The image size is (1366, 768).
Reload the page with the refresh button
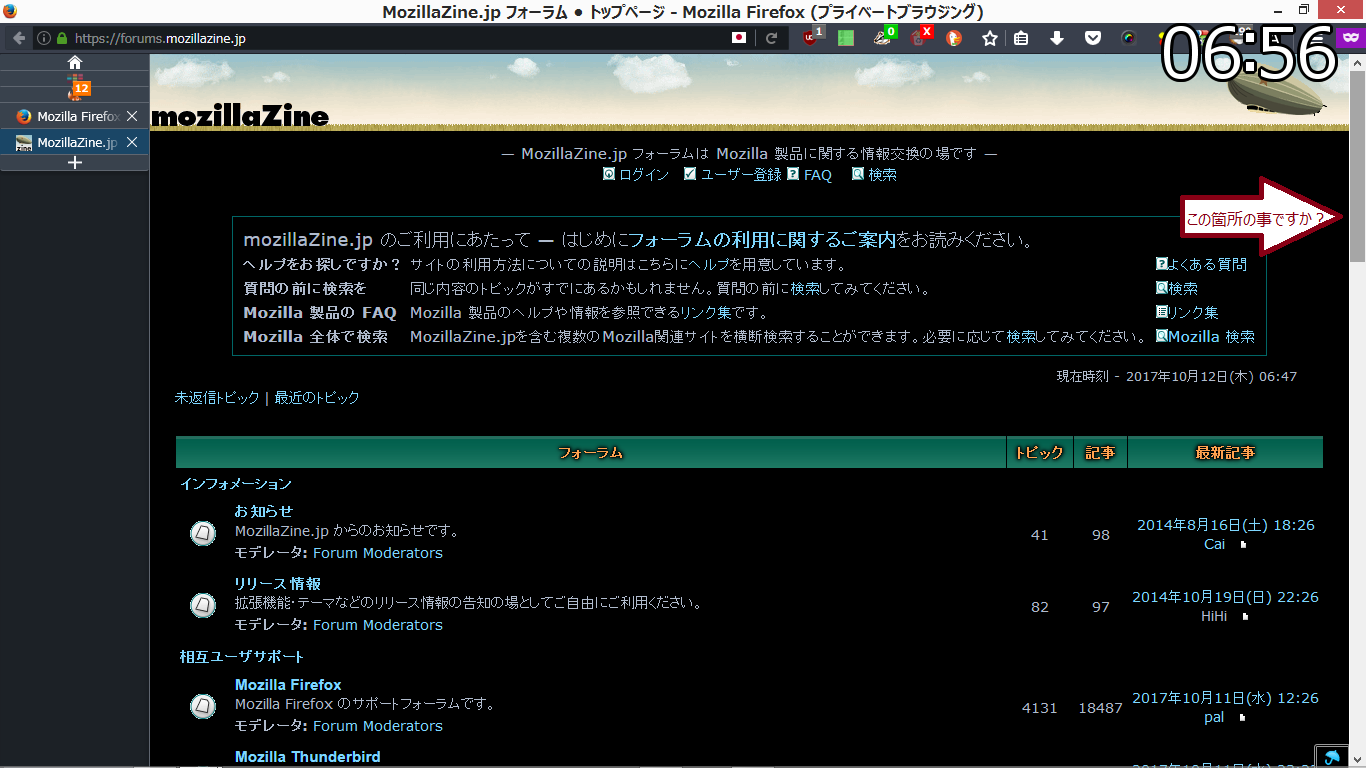(x=771, y=39)
